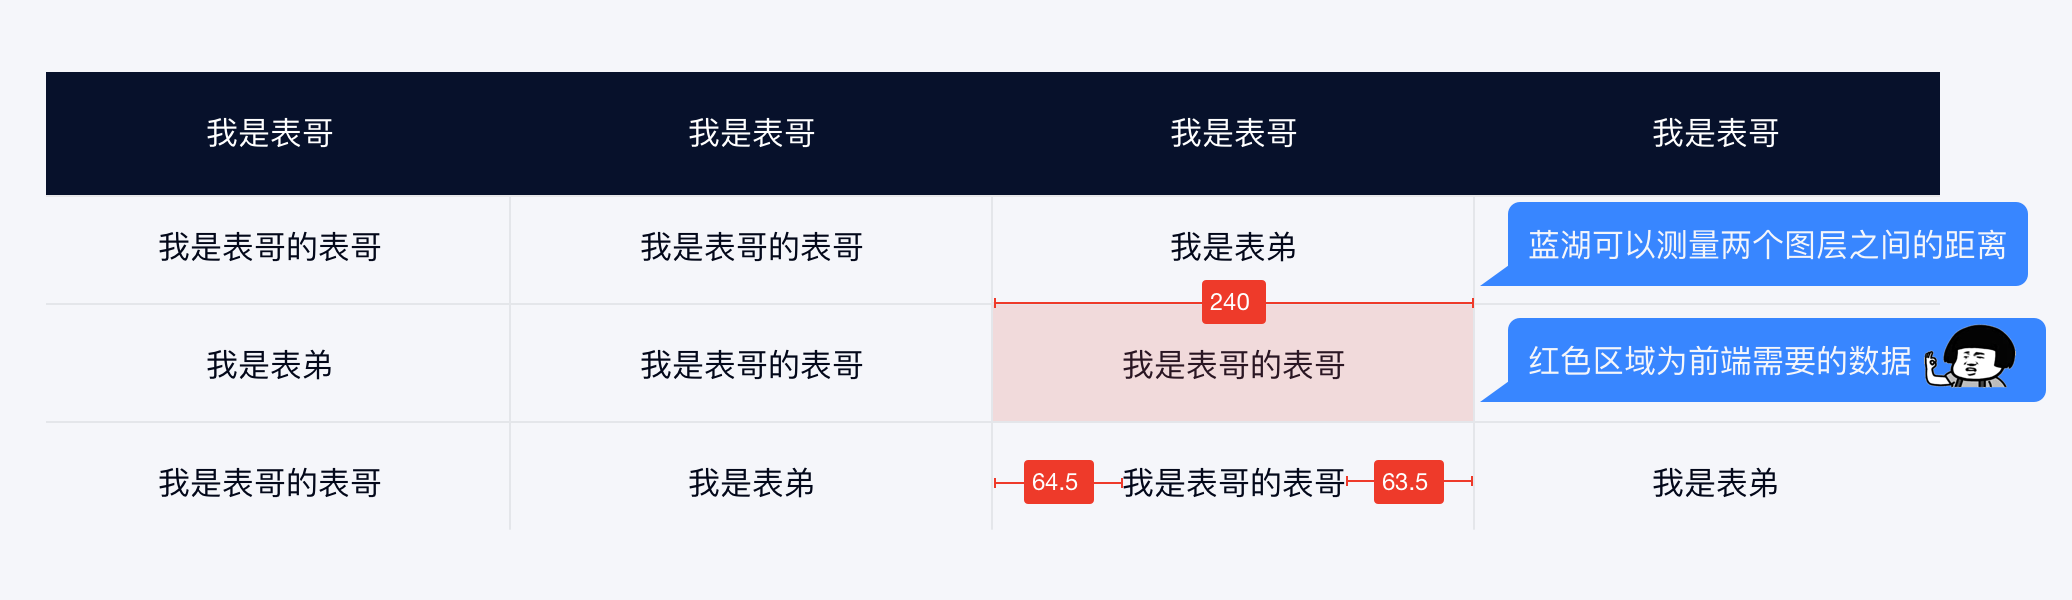This screenshot has width=2072, height=600.
Task: Select 我是表弟 in the last column of bottom row
Action: 1716,483
